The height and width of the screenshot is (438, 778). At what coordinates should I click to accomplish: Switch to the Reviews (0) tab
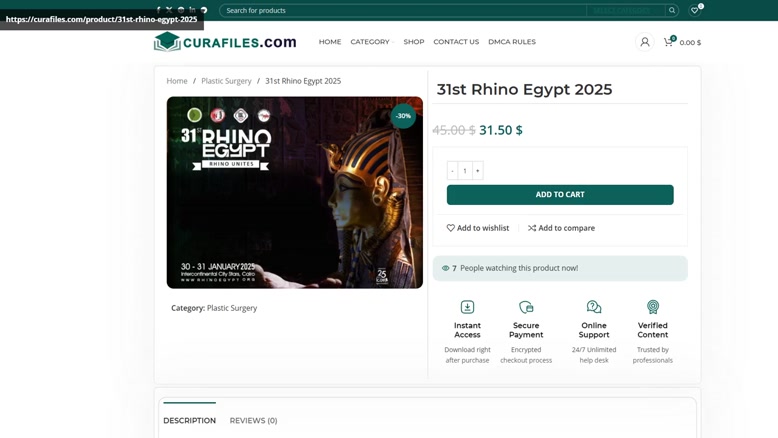coord(253,420)
